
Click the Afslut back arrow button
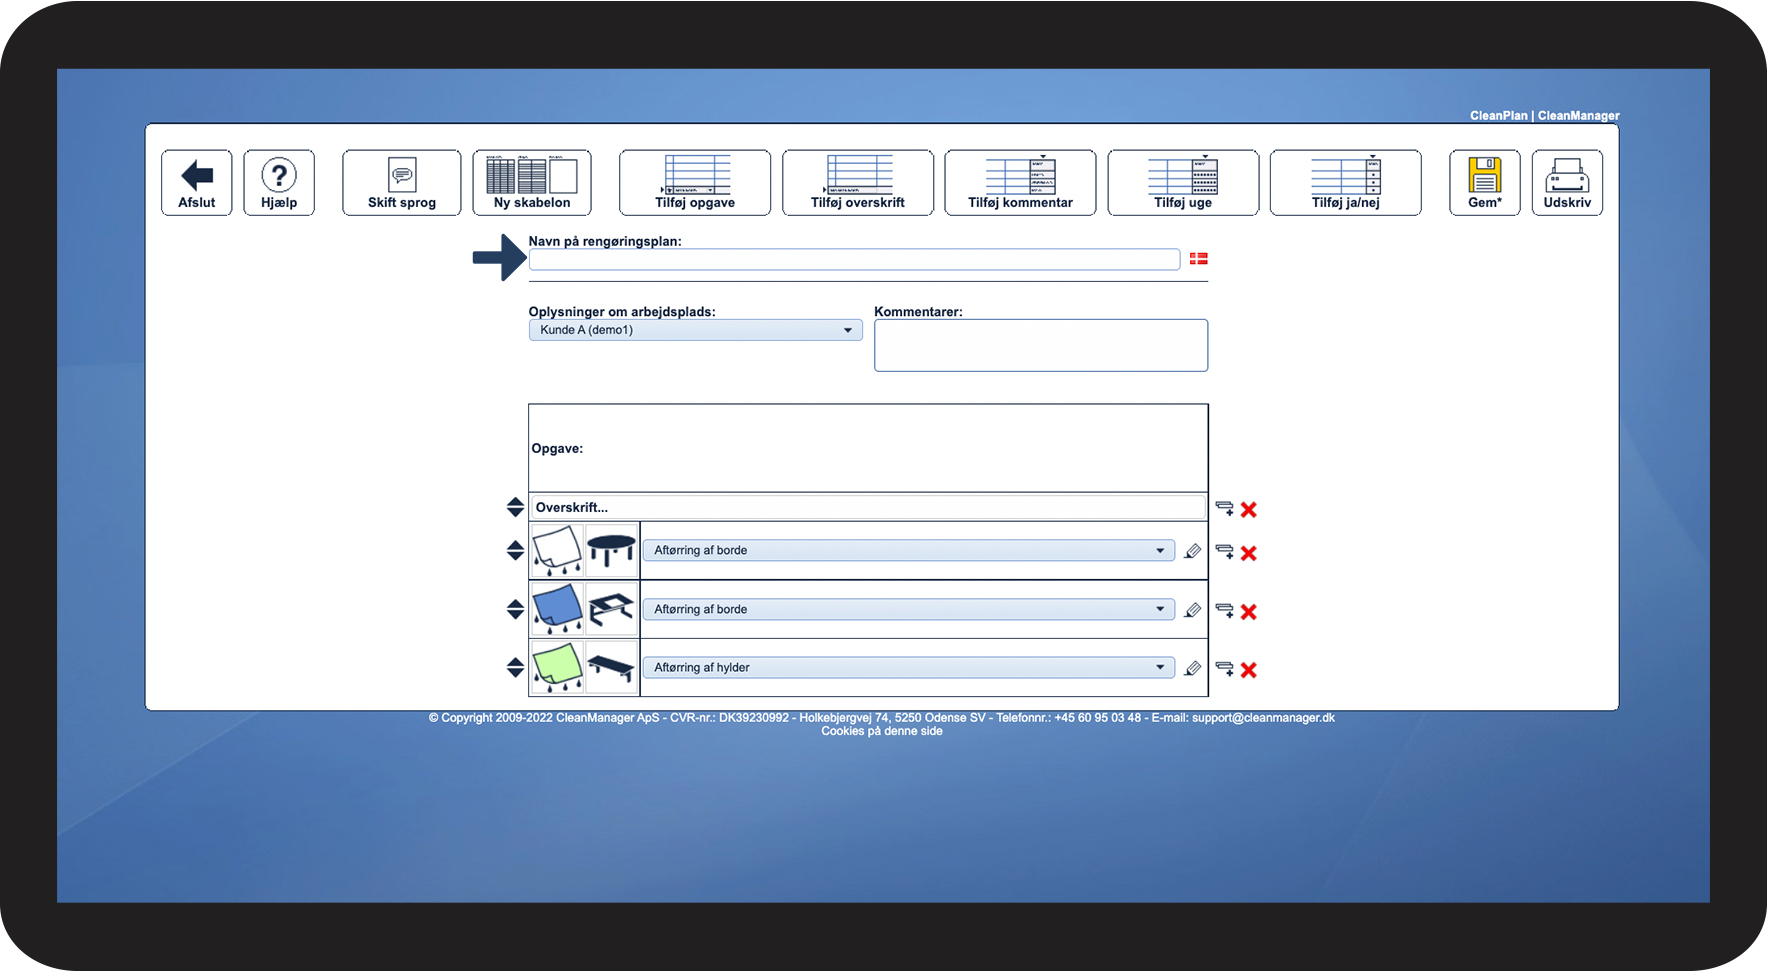[197, 182]
